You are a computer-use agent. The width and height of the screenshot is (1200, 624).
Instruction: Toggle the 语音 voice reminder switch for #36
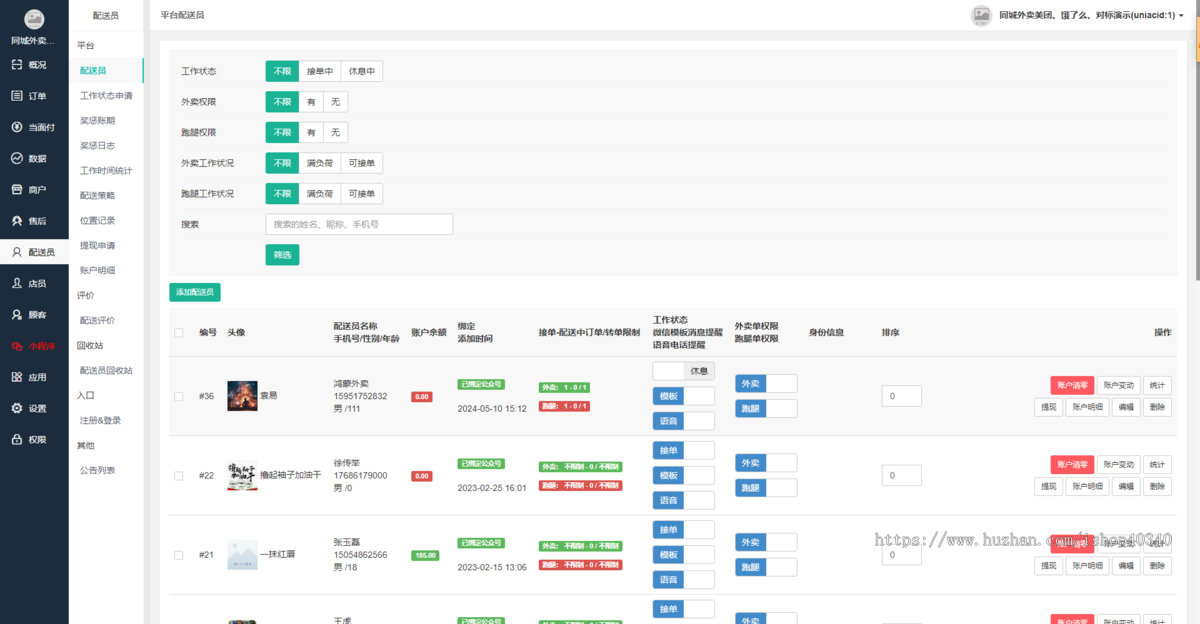(x=684, y=421)
